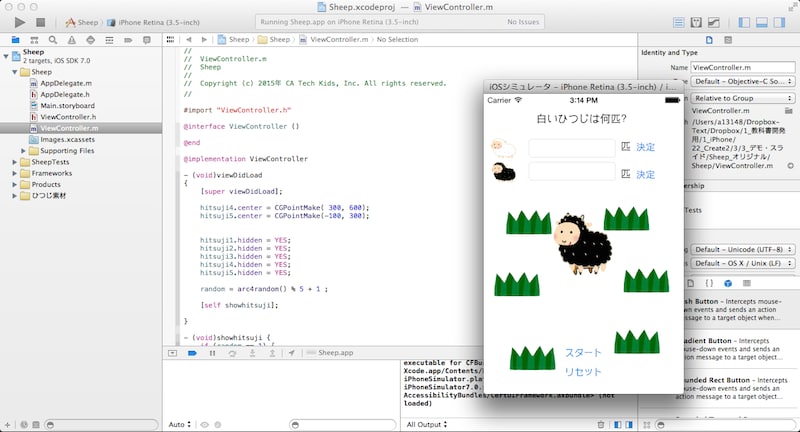
Task: Toggle breakpoints in the debug bar
Action: (192, 353)
